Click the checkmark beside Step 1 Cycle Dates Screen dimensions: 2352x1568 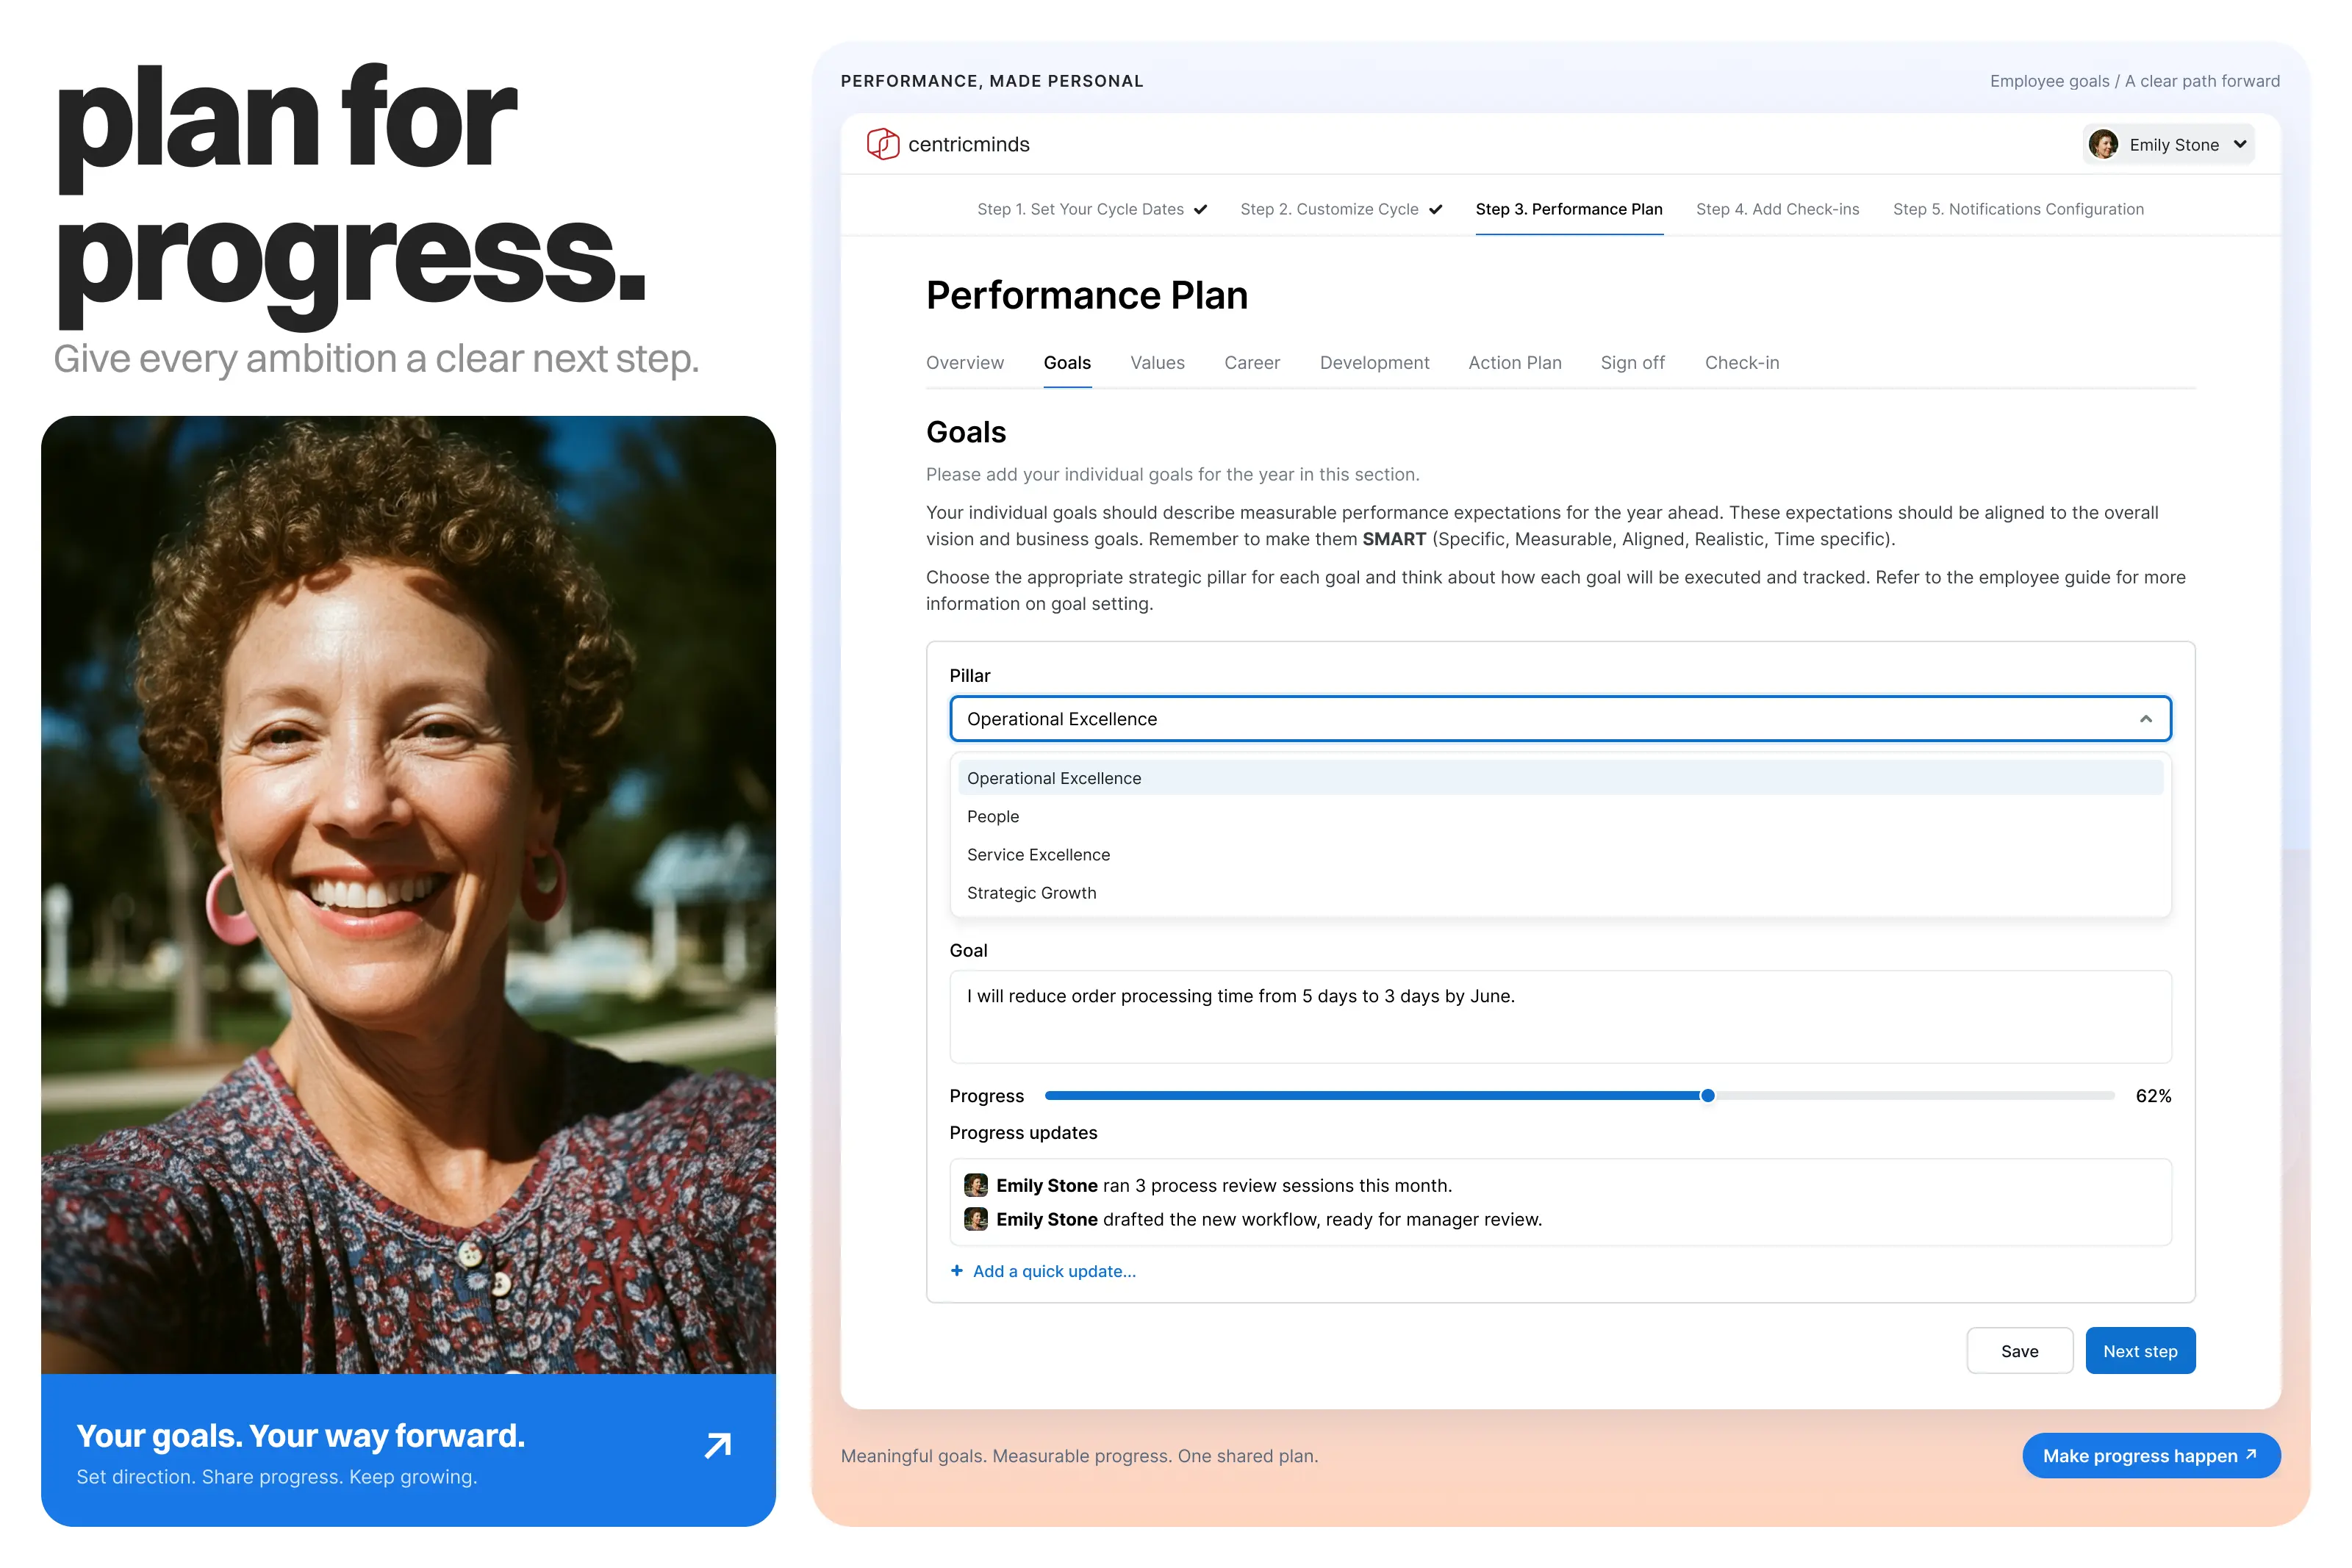coord(1200,209)
